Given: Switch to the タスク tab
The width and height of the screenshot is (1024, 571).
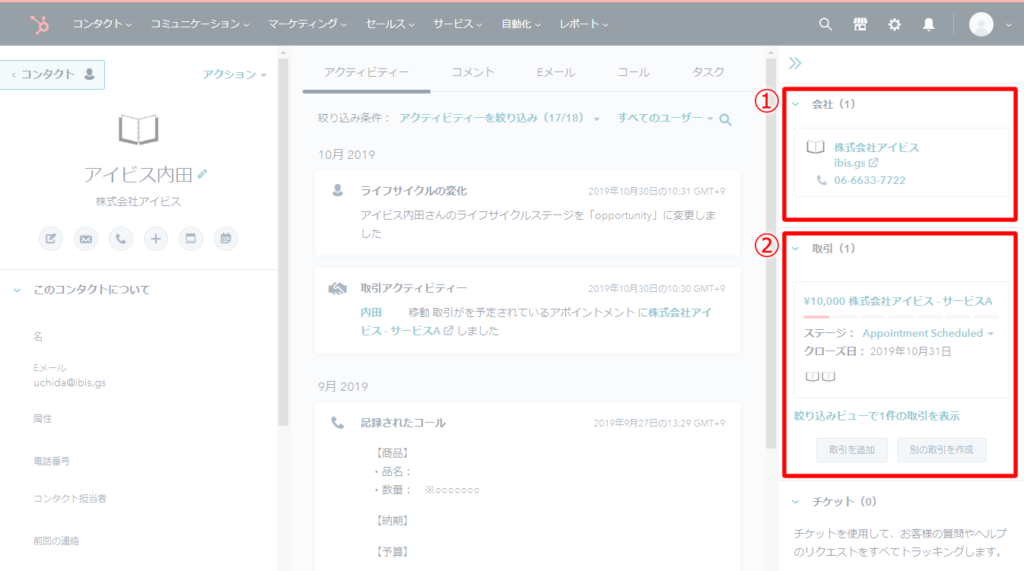Looking at the screenshot, I should click(708, 73).
